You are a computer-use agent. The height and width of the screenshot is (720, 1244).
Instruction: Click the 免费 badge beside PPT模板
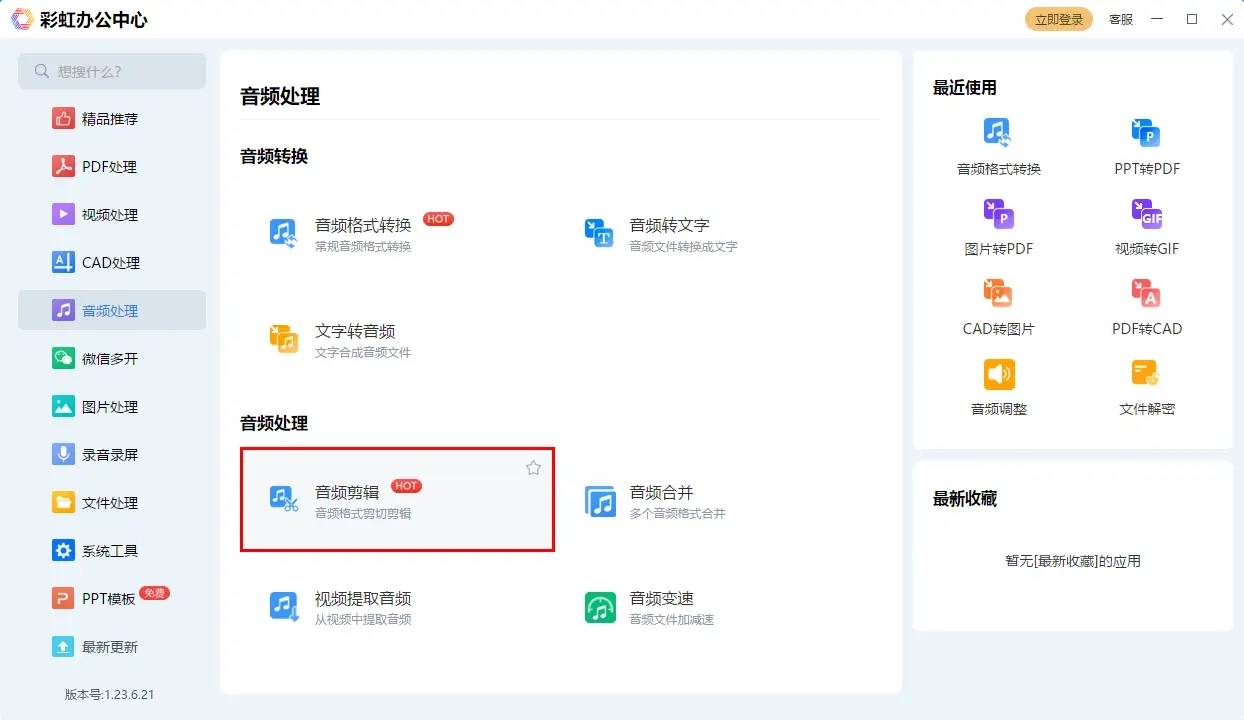click(x=155, y=592)
